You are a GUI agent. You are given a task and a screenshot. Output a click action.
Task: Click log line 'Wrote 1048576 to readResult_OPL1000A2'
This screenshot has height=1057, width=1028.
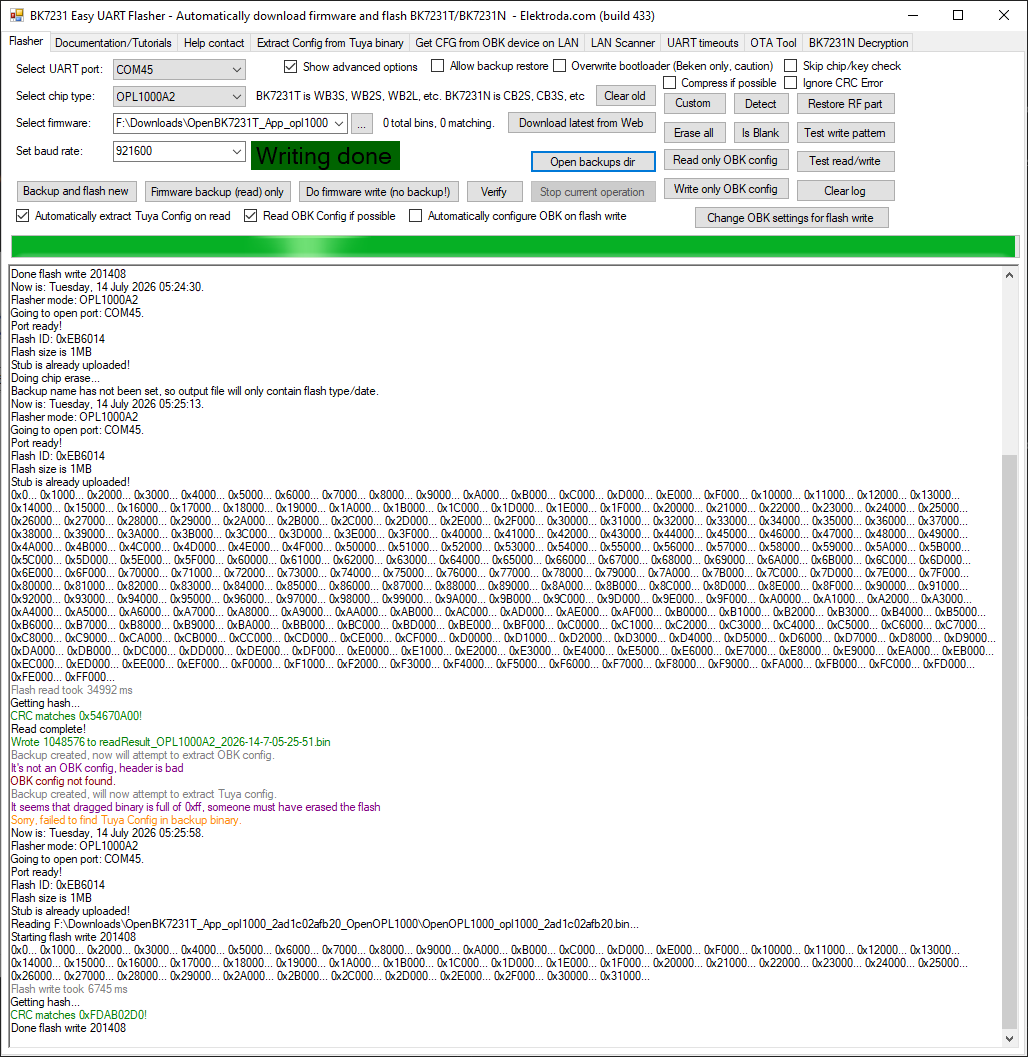[171, 742]
